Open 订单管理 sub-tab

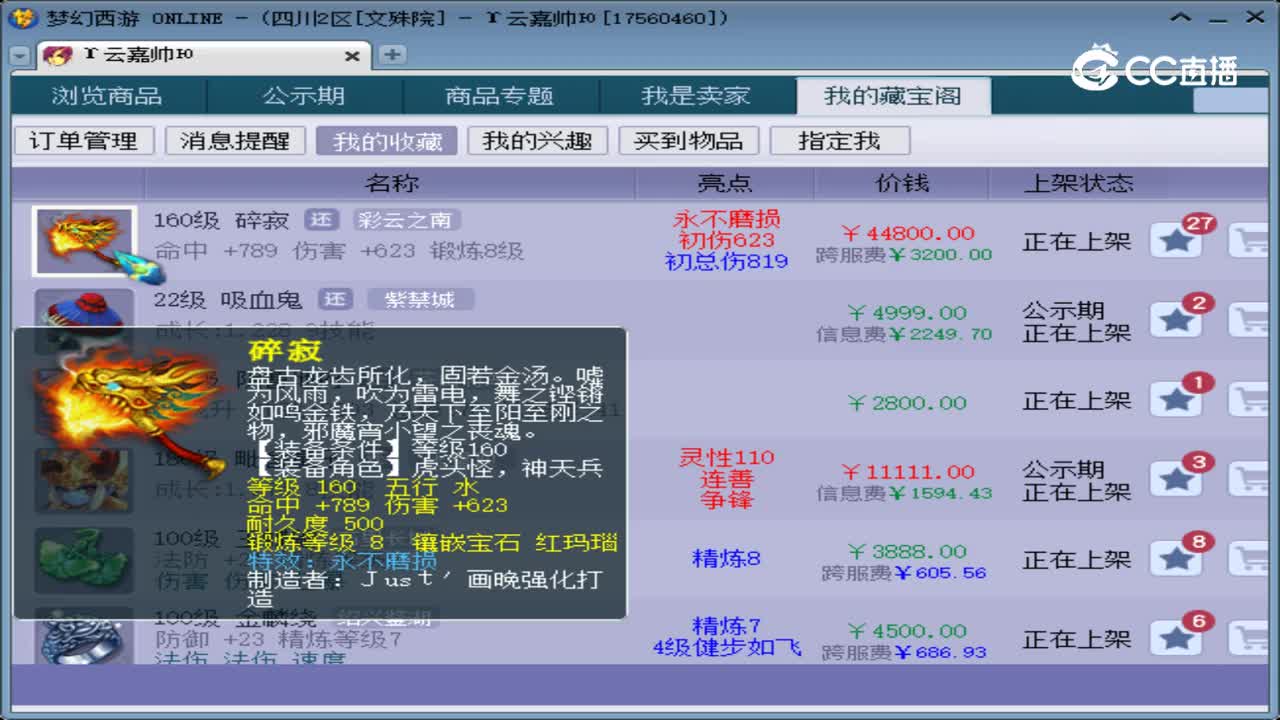click(x=84, y=141)
